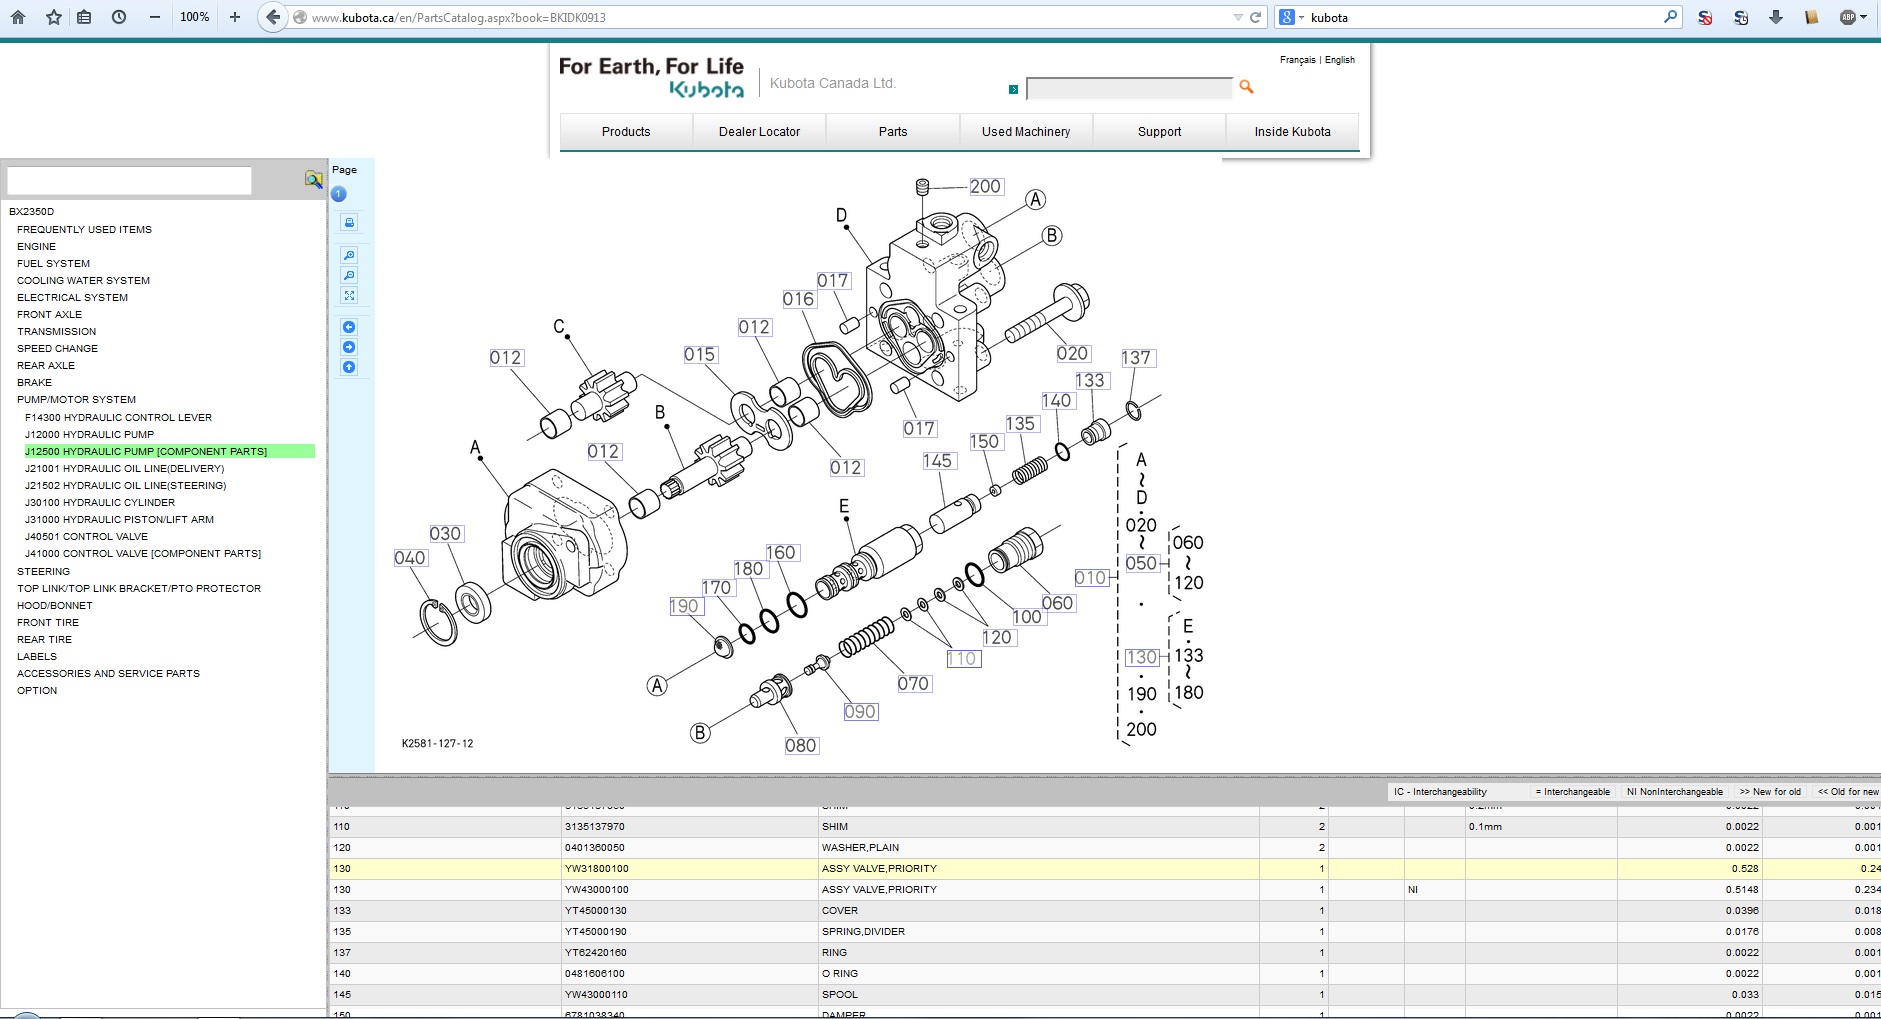
Task: Open the Support menu
Action: pos(1159,132)
